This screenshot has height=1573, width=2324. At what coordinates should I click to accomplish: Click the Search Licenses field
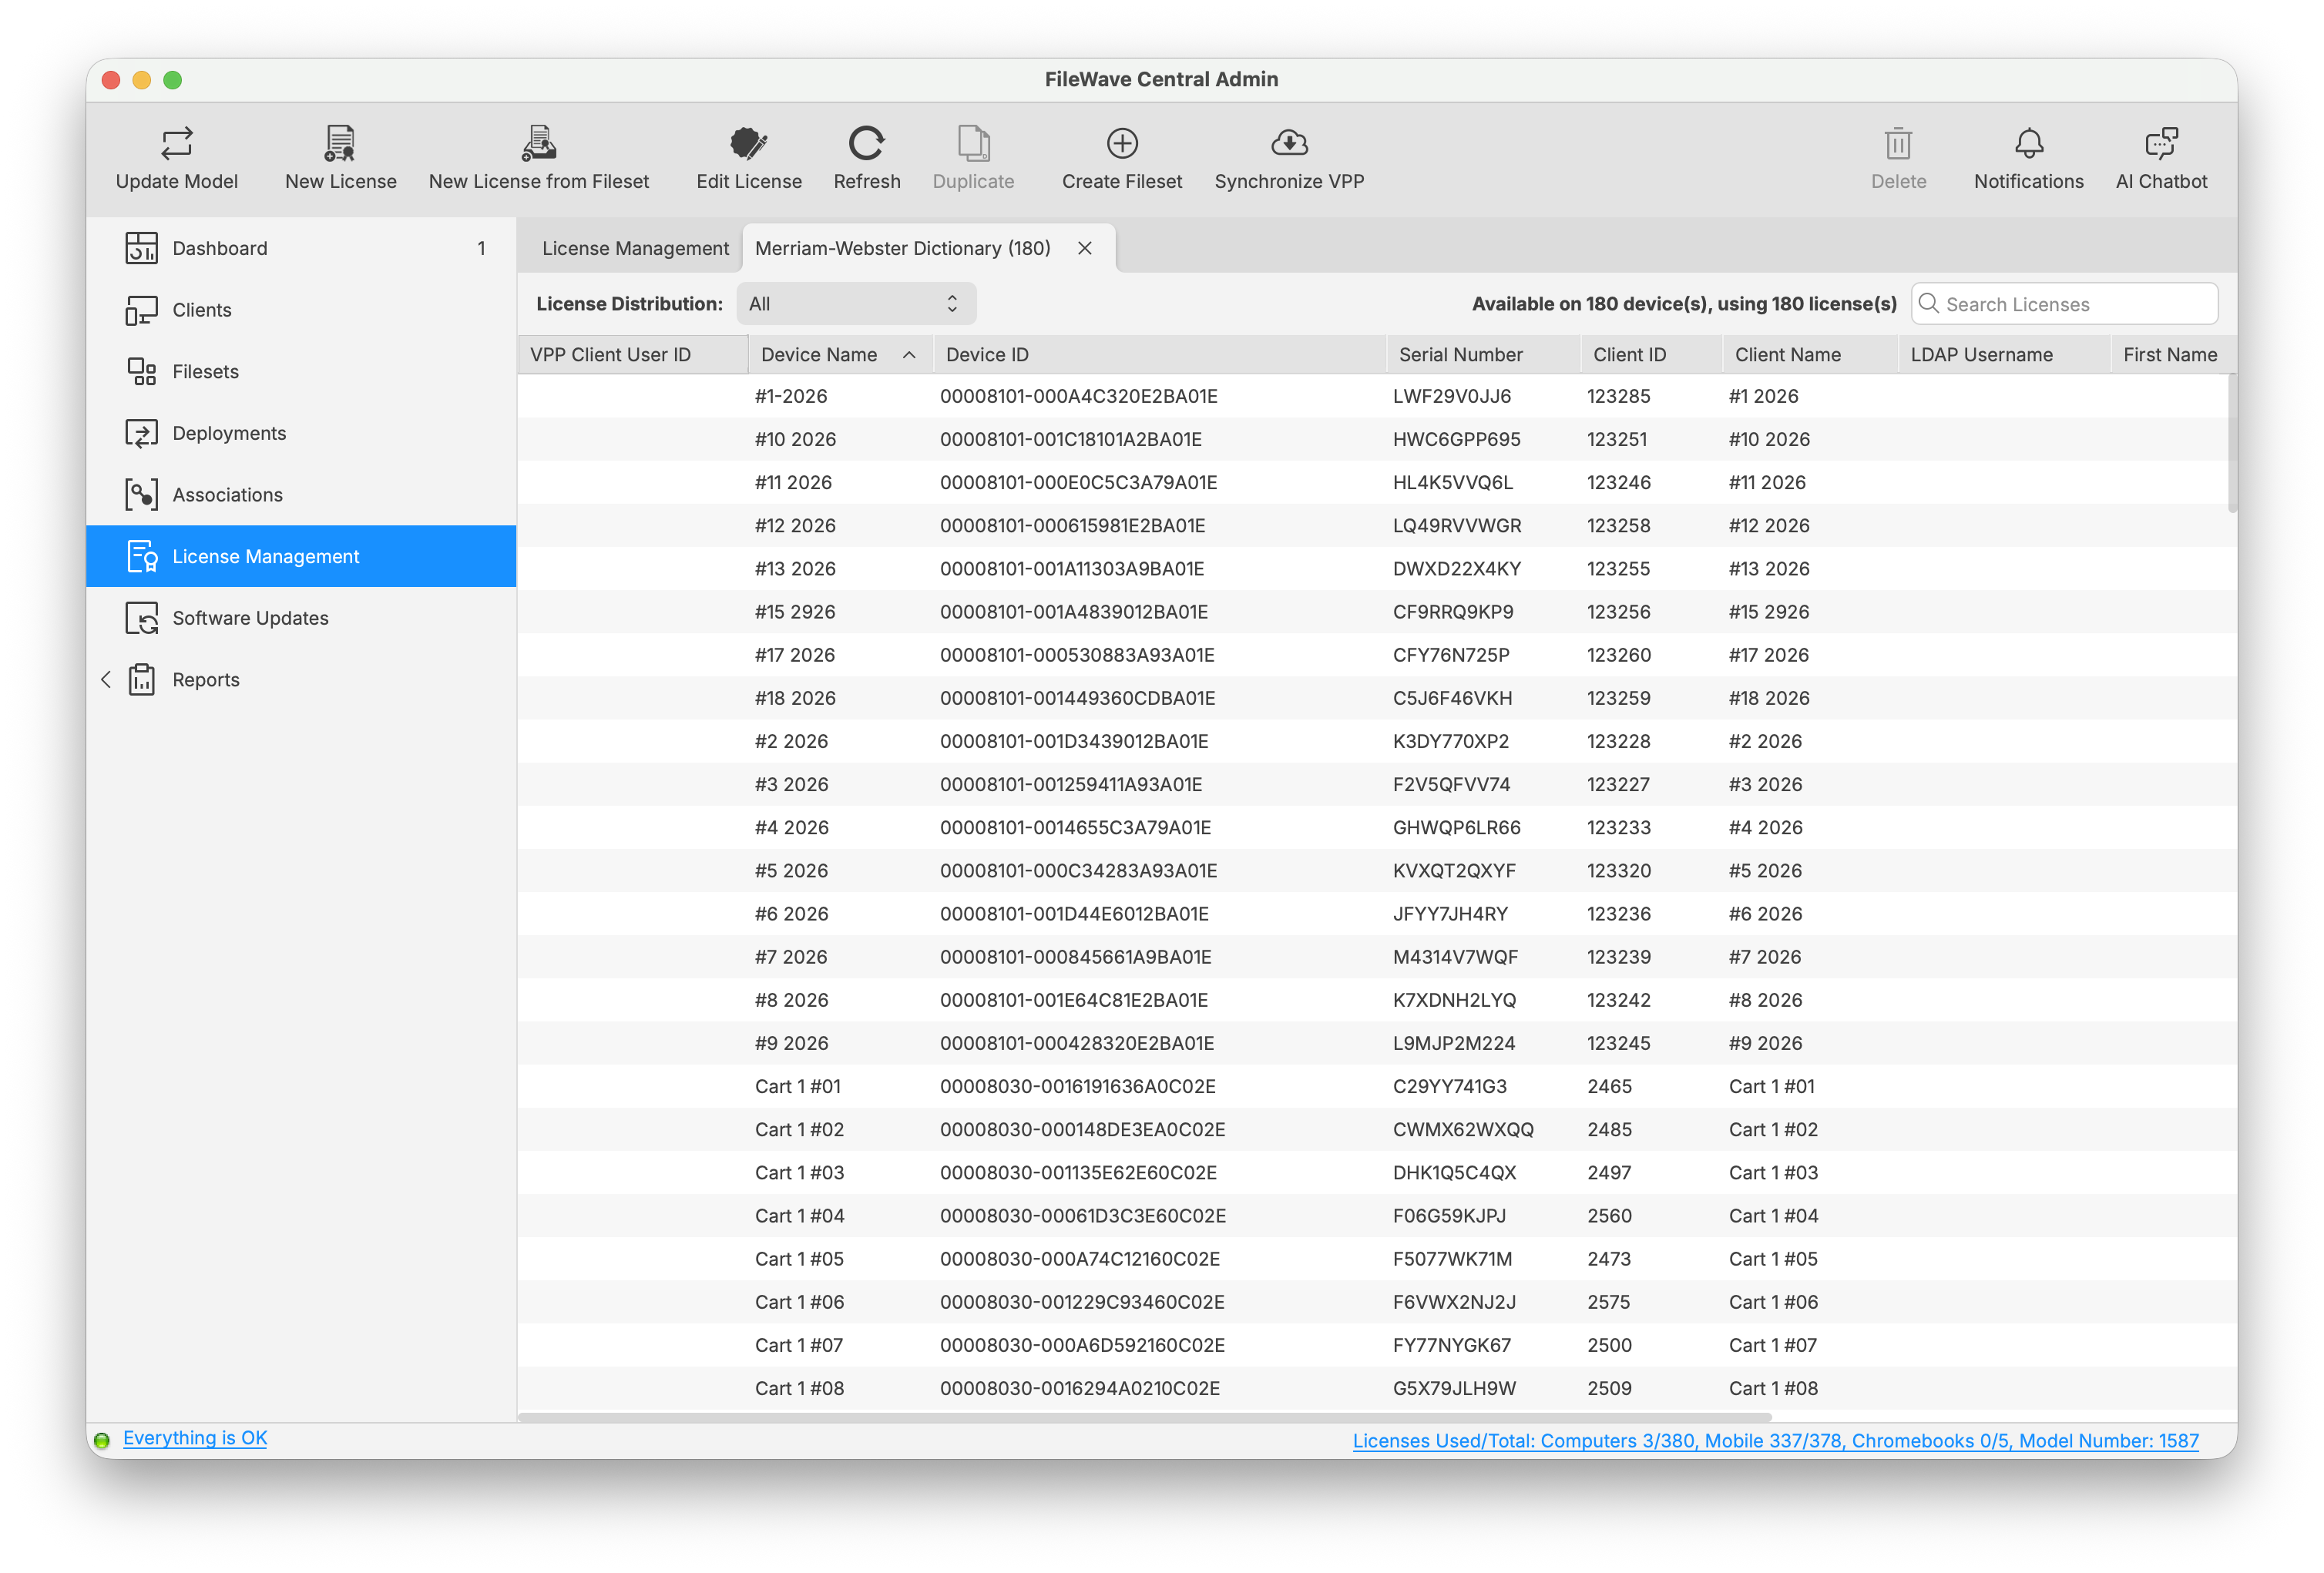[x=2064, y=304]
